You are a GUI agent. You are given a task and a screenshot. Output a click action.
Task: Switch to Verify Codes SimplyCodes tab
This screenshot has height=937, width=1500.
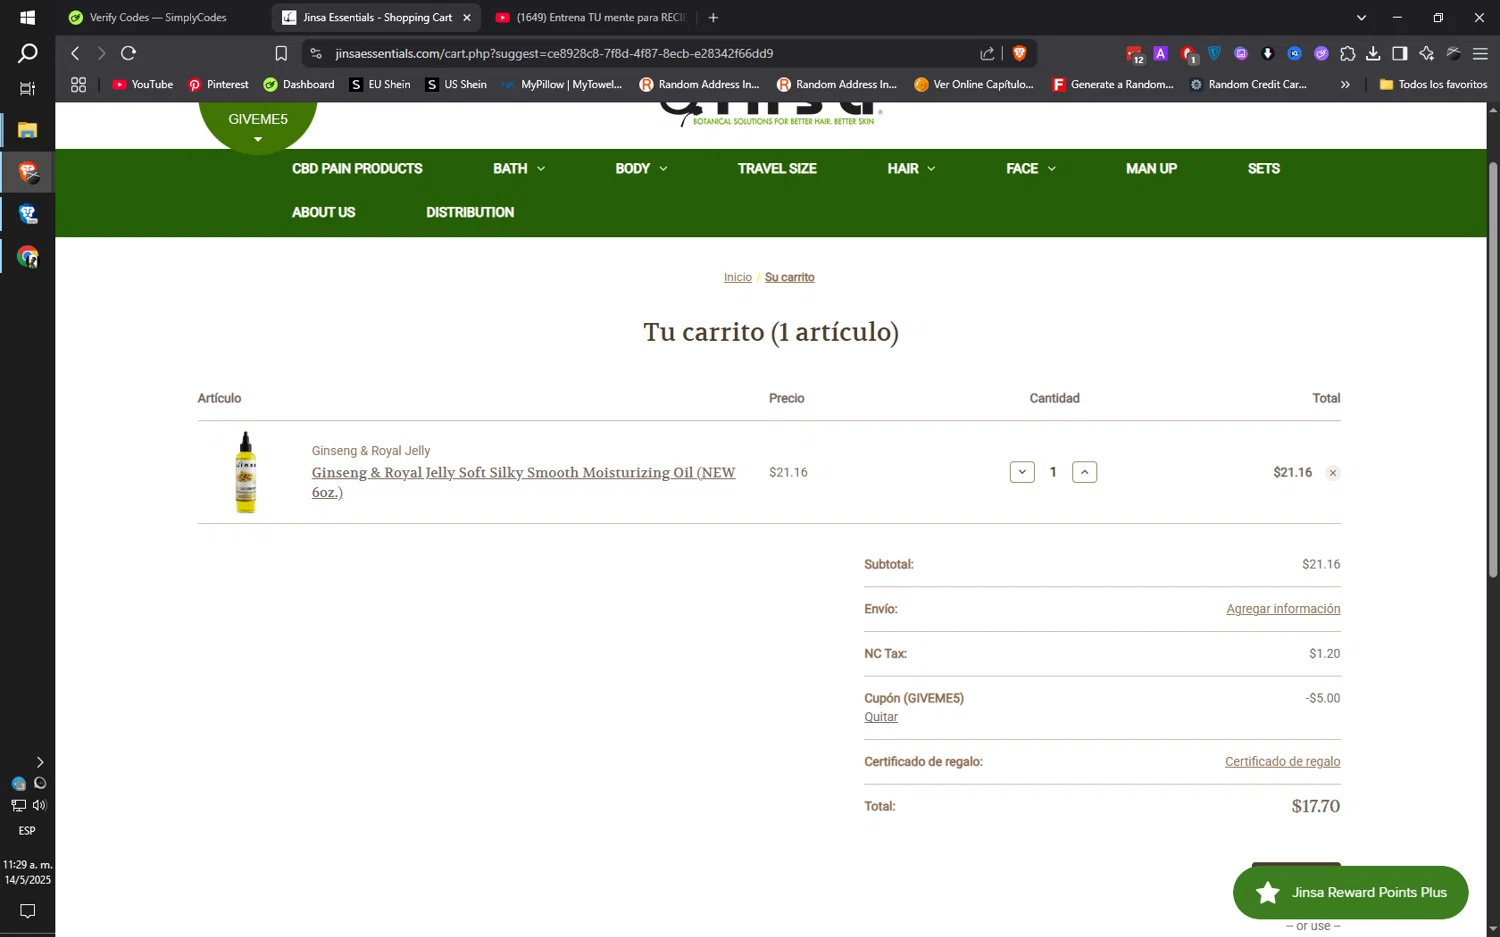coord(157,17)
